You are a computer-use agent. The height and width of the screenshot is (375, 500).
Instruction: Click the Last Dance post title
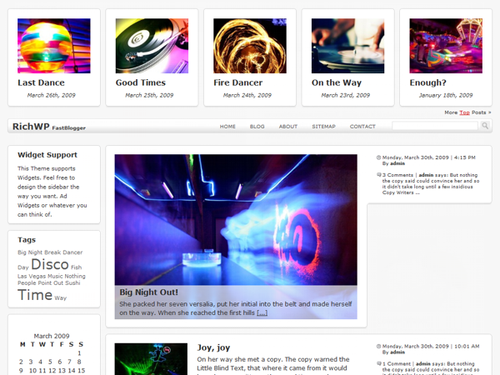tap(41, 83)
